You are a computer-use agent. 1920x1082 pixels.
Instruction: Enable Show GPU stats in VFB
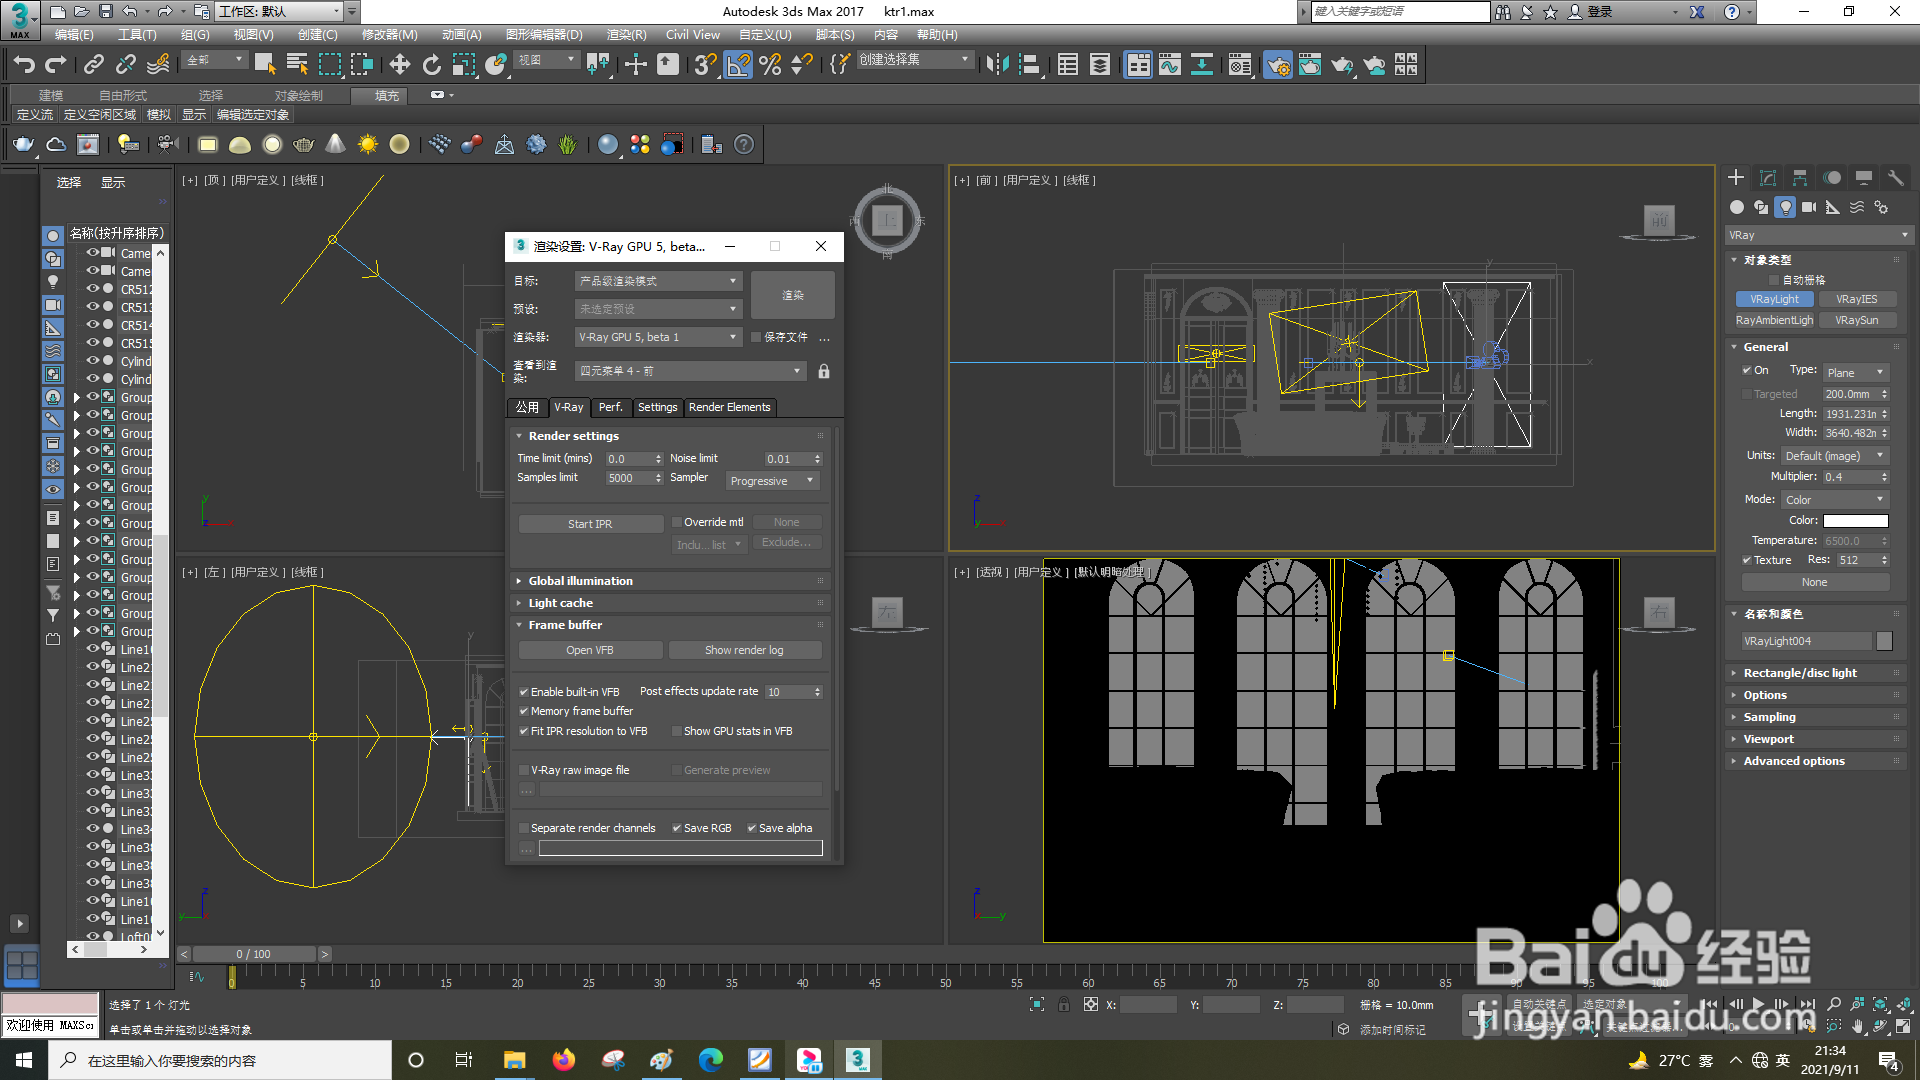pos(677,731)
